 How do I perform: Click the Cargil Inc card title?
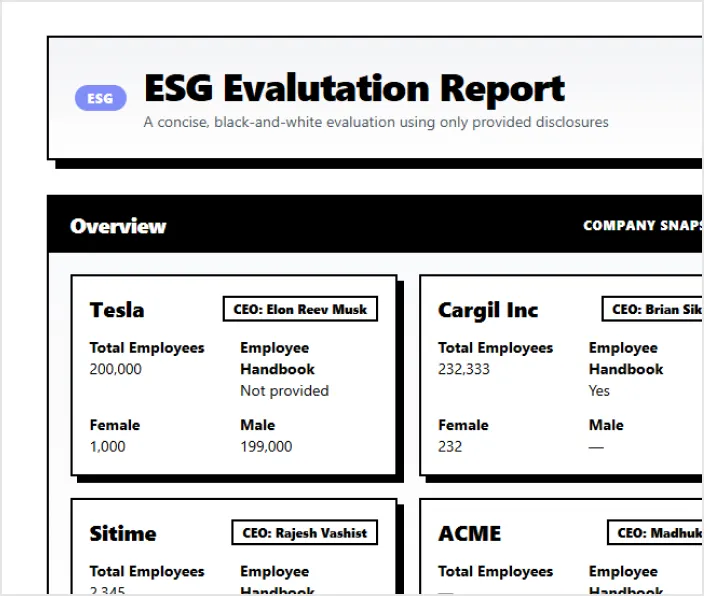pos(488,310)
